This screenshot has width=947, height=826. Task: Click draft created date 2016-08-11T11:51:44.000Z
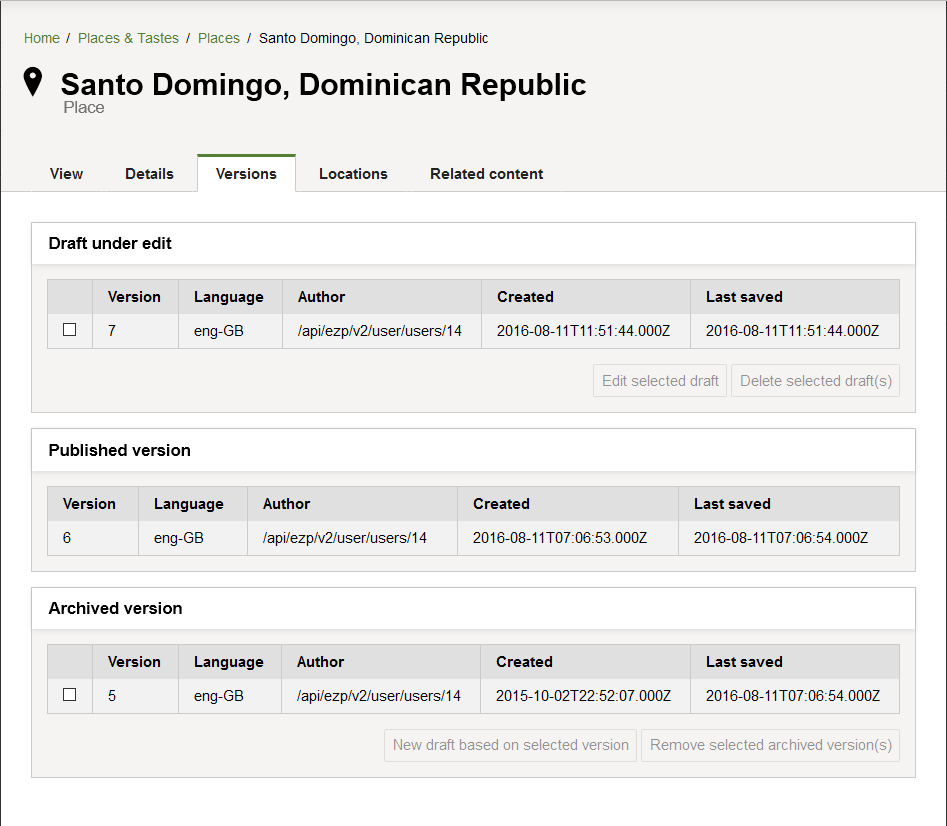[x=583, y=331]
